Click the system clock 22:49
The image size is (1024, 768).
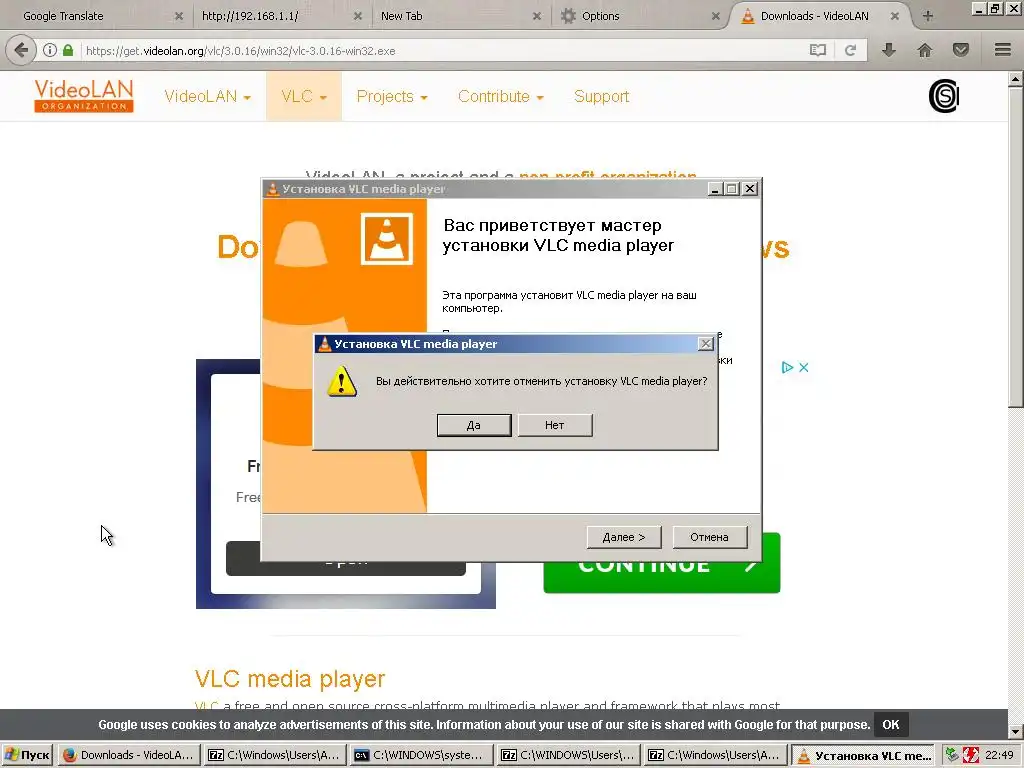coord(999,755)
